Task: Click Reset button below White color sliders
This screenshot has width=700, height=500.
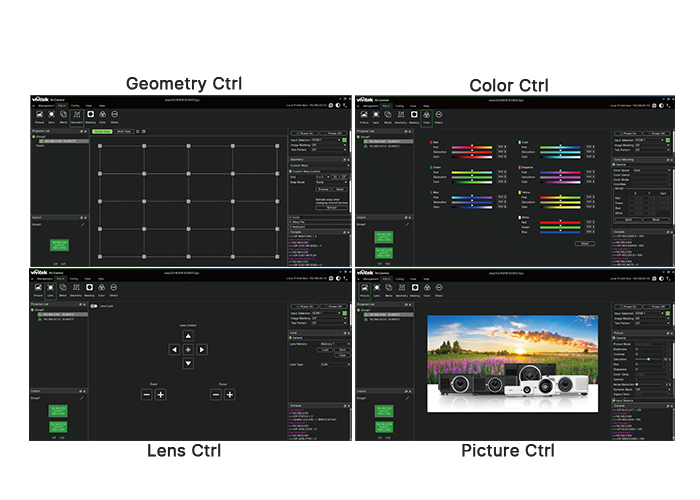Action: [584, 243]
